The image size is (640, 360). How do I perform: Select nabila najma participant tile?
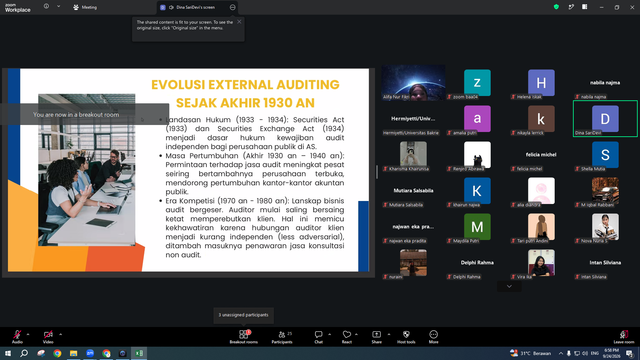pyautogui.click(x=605, y=82)
